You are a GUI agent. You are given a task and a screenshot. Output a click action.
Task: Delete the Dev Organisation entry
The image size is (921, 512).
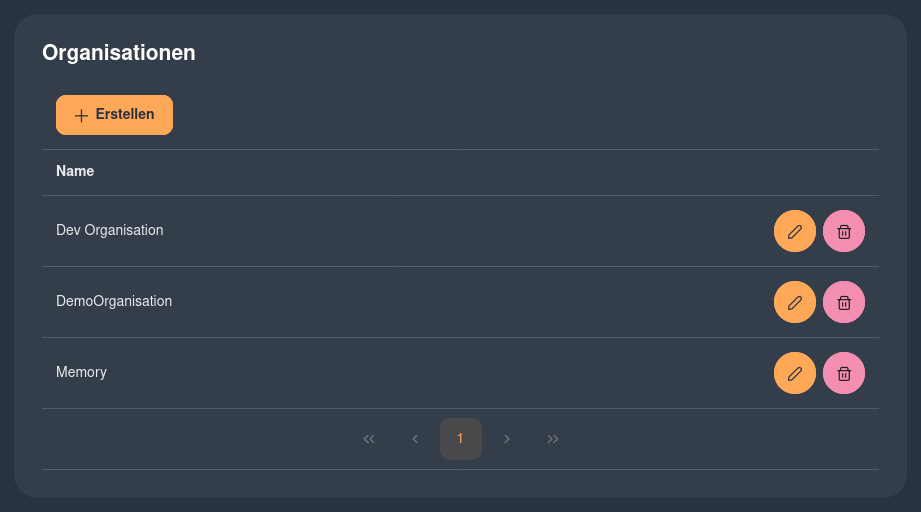pyautogui.click(x=843, y=231)
